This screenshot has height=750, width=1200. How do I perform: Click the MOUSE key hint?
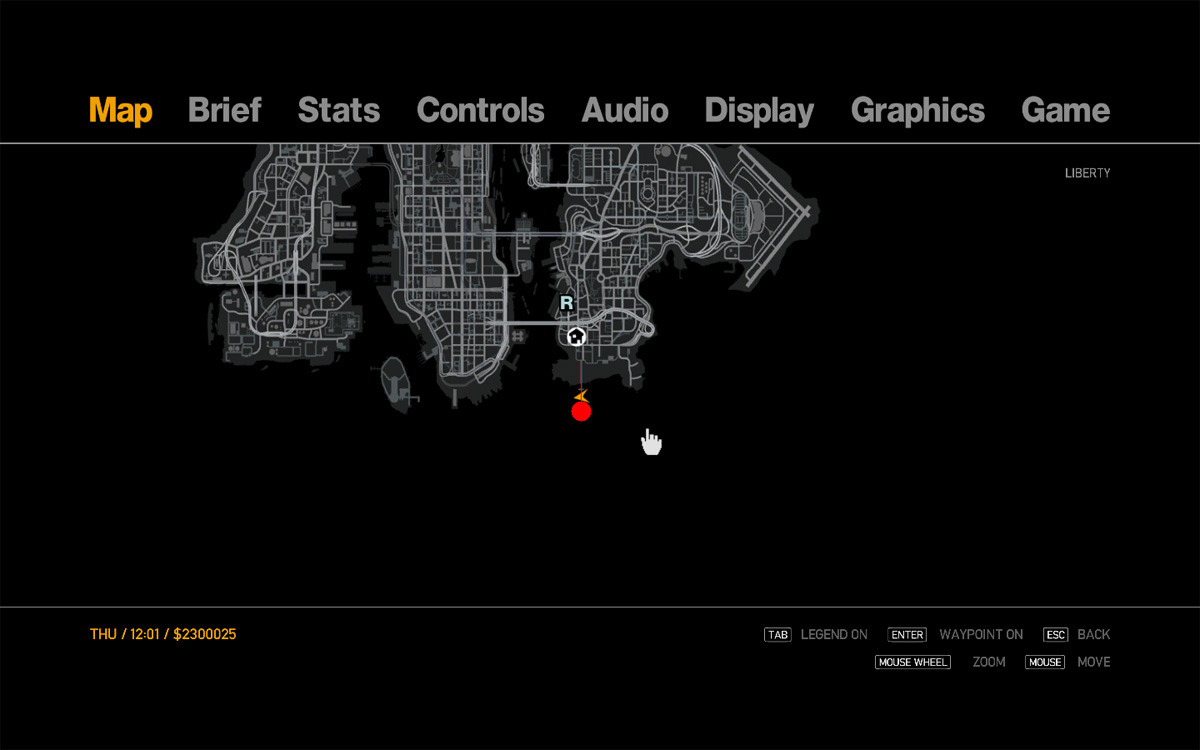(x=1045, y=662)
